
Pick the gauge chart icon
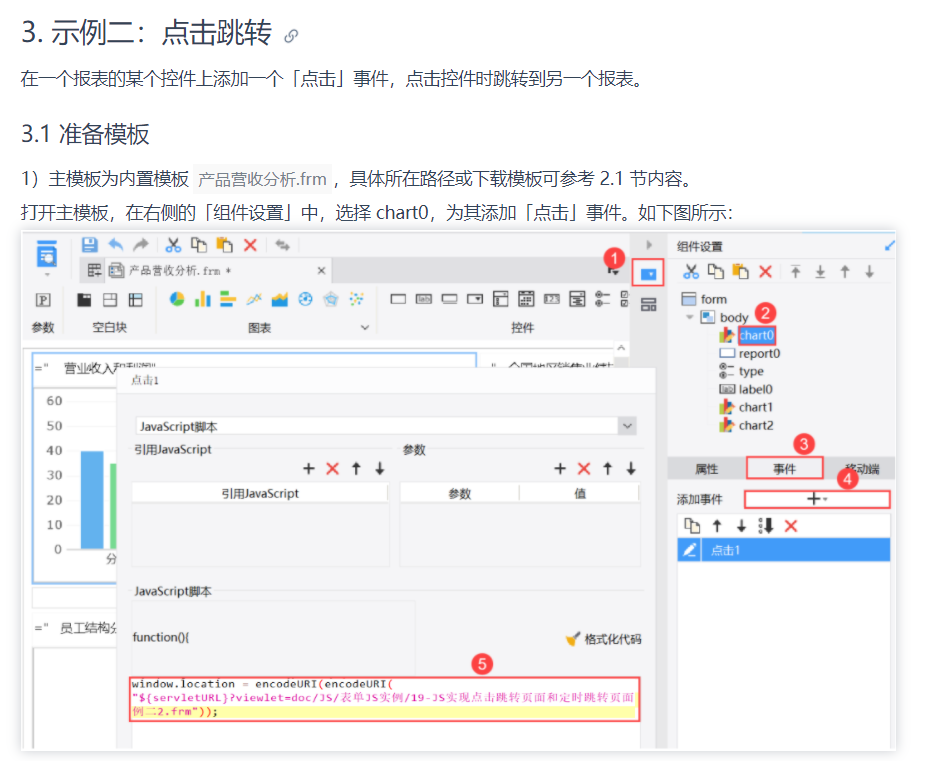pyautogui.click(x=306, y=299)
